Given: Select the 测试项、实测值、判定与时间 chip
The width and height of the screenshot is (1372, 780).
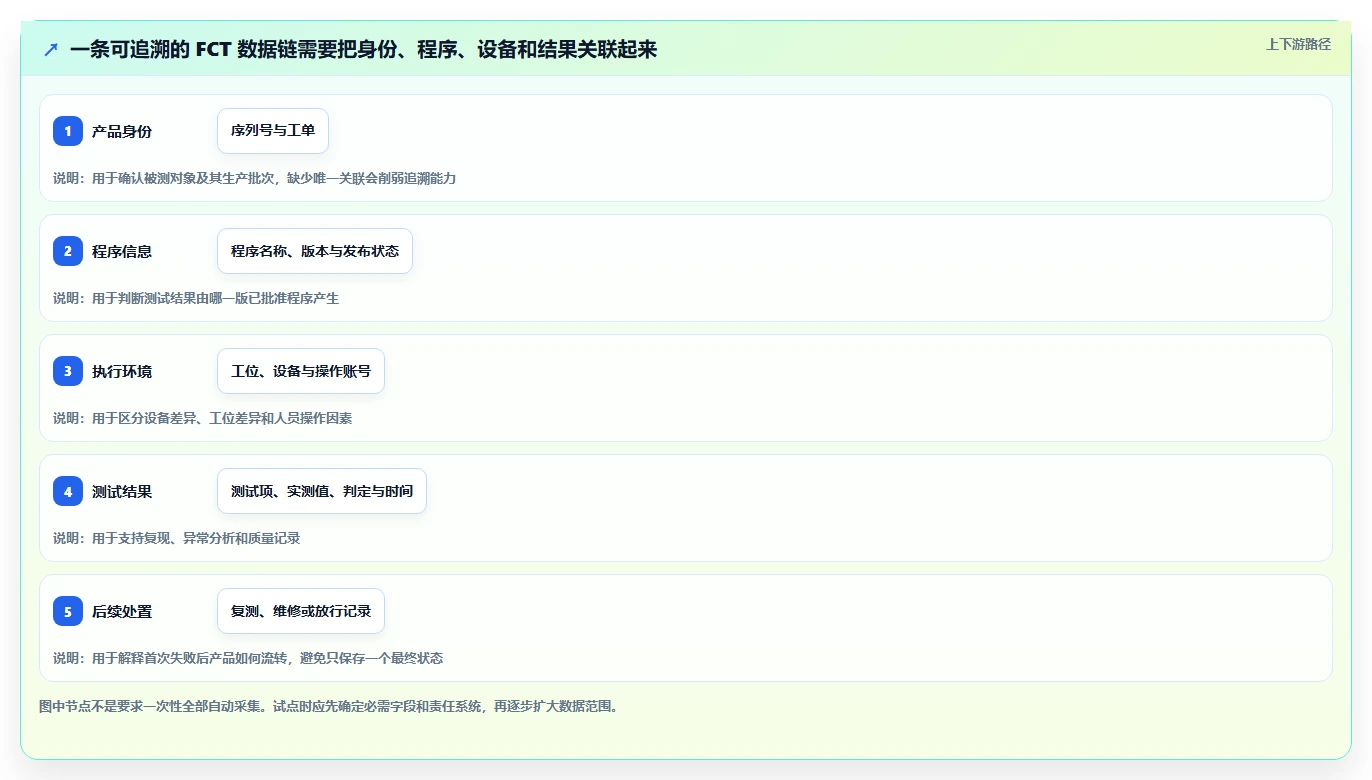Looking at the screenshot, I should click(322, 491).
